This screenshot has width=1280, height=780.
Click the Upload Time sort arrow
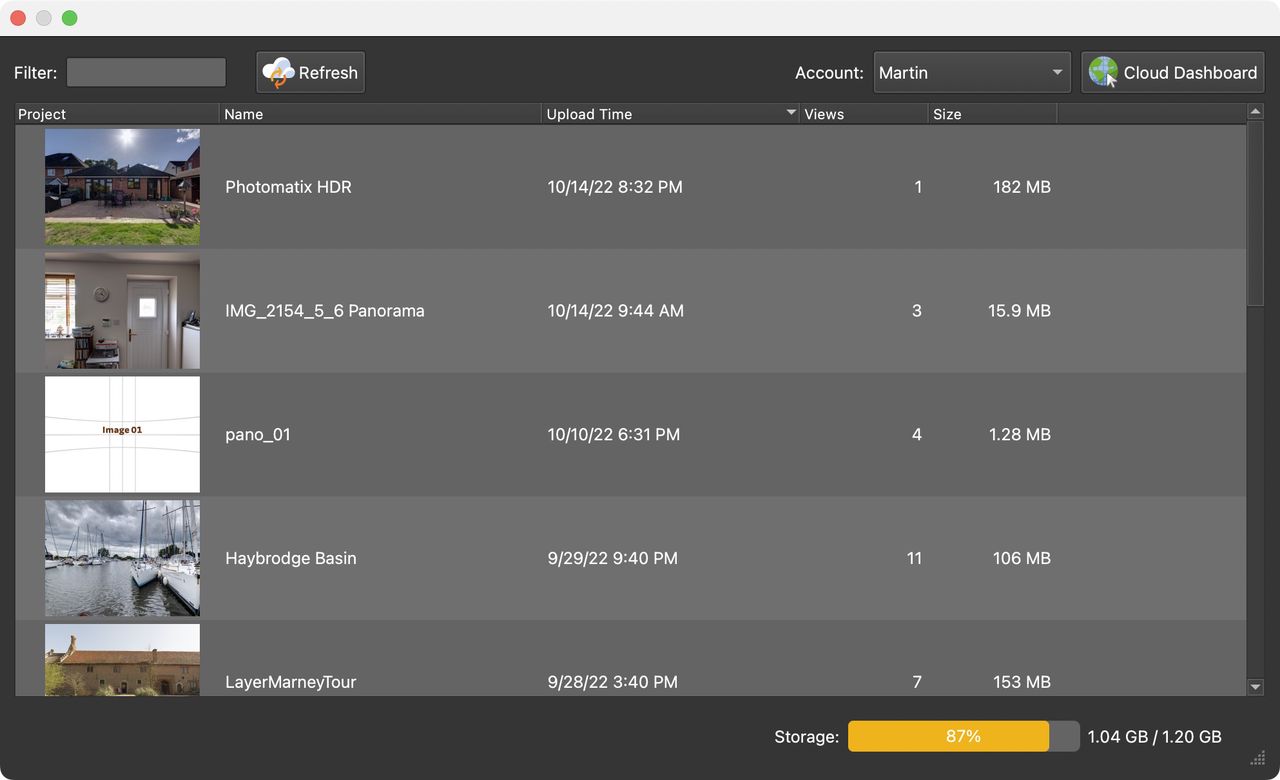(x=791, y=113)
